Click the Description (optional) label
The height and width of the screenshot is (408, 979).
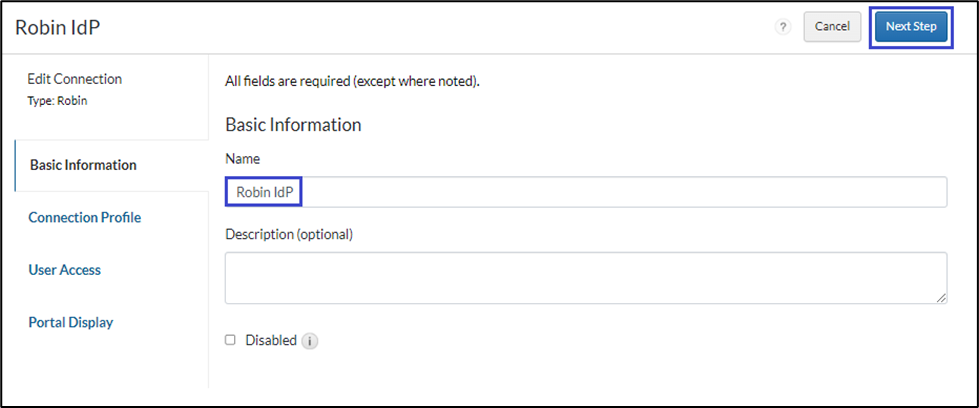[x=289, y=234]
